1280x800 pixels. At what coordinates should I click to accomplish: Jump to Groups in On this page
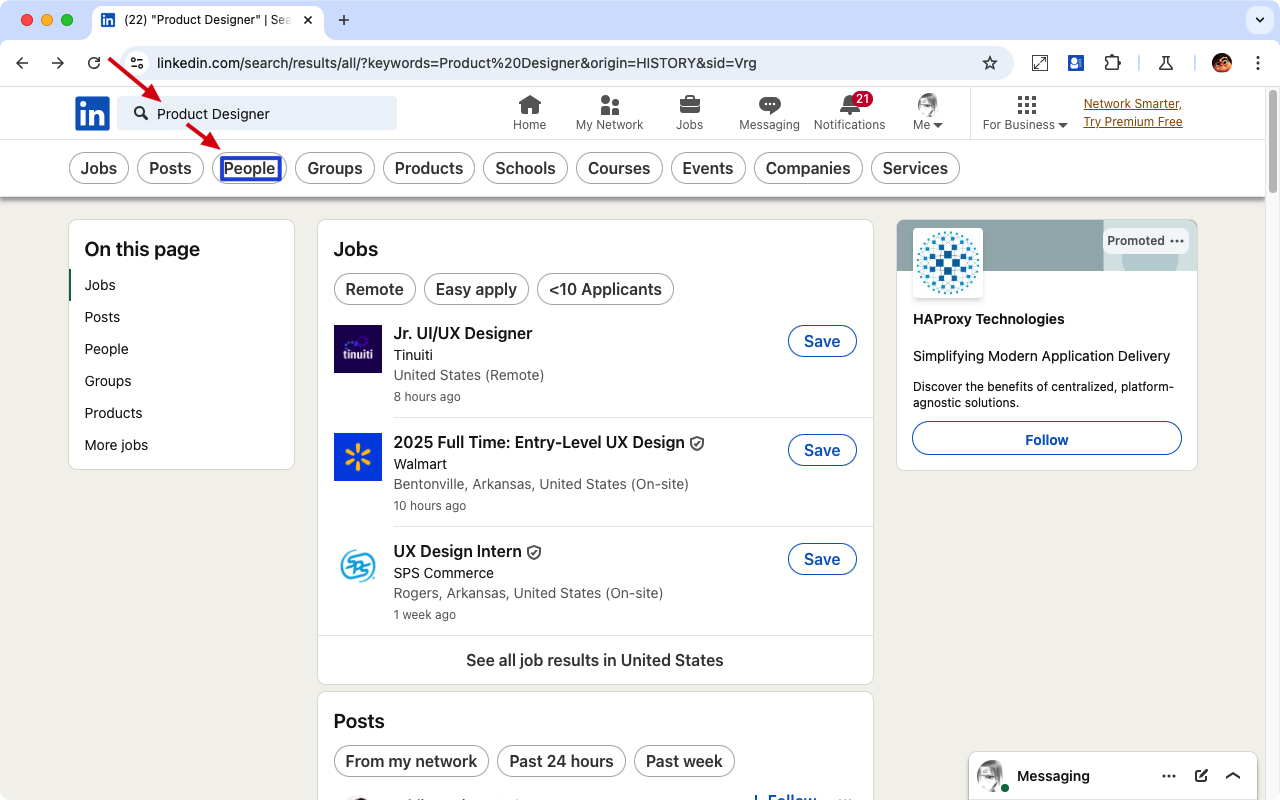click(108, 381)
